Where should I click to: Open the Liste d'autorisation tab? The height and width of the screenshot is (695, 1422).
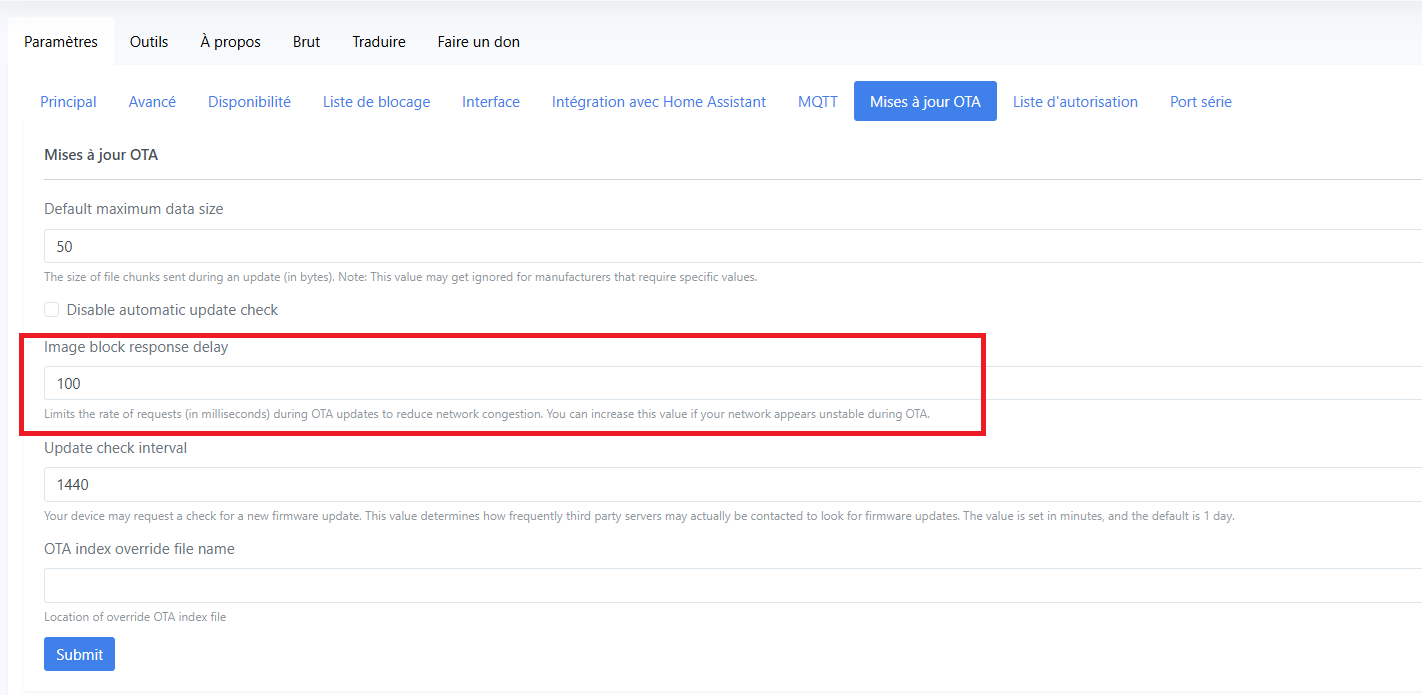(x=1075, y=101)
